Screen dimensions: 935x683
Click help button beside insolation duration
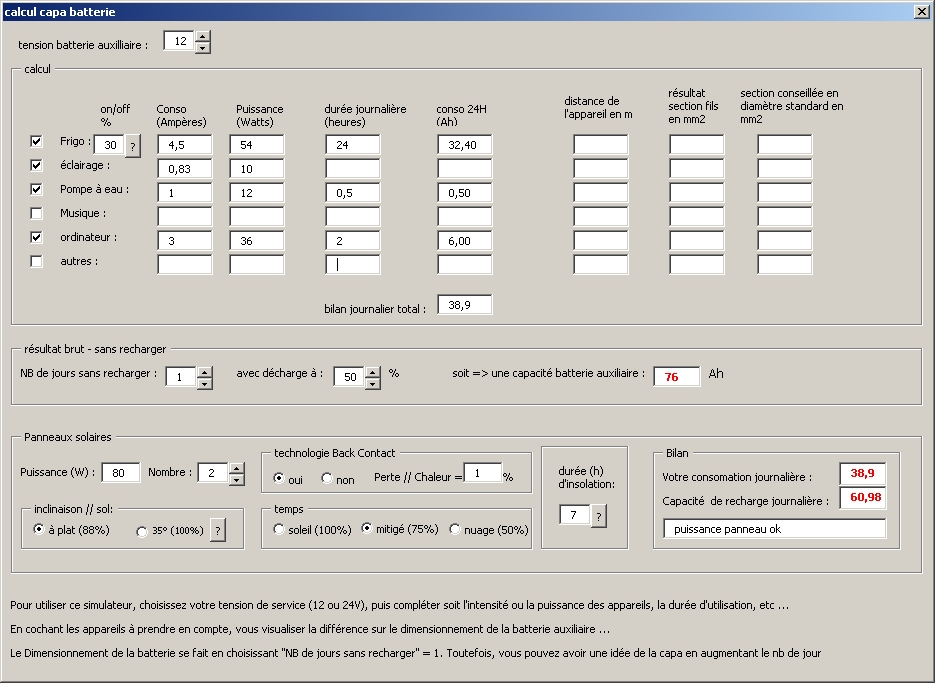pos(599,516)
